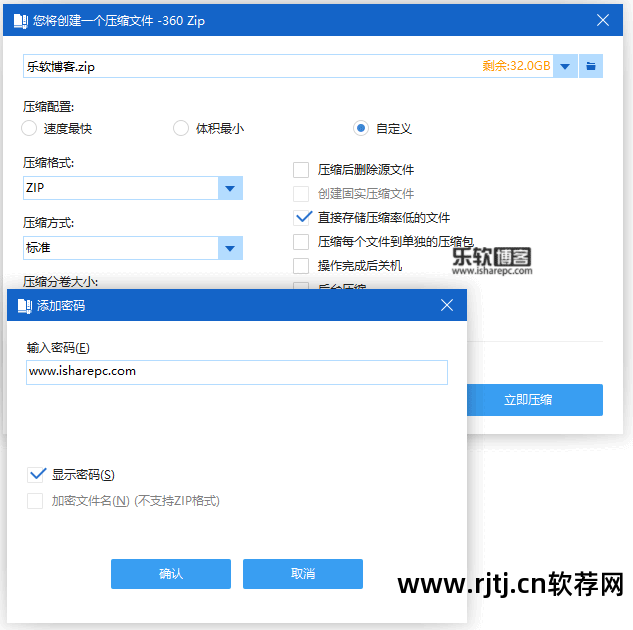Open the save path dropdown arrow
The width and height of the screenshot is (633, 630).
coord(565,66)
